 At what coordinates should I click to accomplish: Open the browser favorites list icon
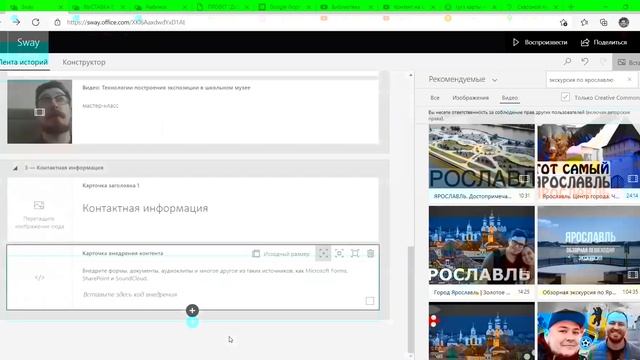click(584, 22)
